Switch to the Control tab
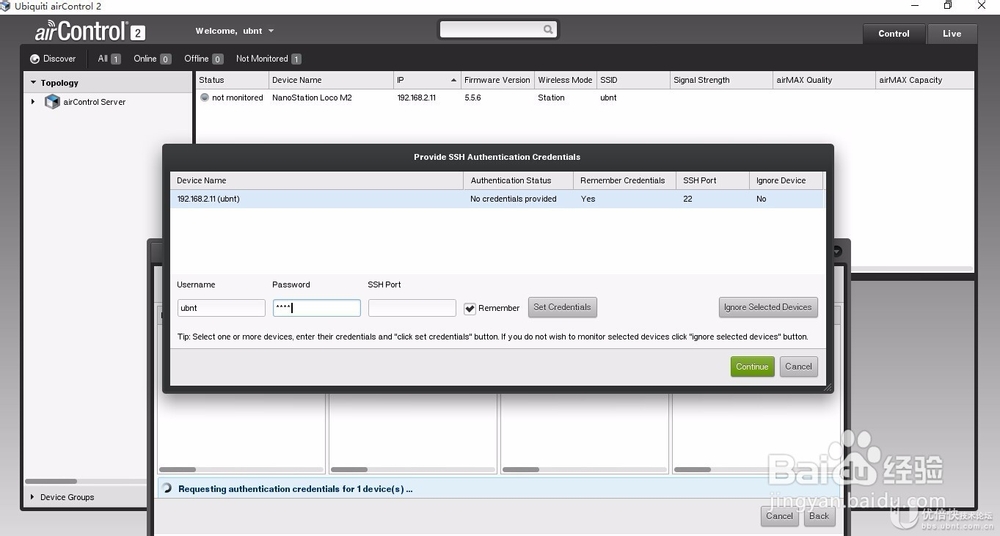 point(893,34)
